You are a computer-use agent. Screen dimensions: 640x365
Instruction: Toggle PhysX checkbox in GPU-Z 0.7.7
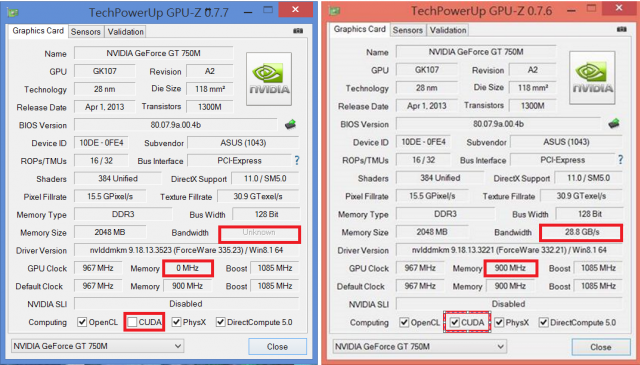pyautogui.click(x=176, y=322)
